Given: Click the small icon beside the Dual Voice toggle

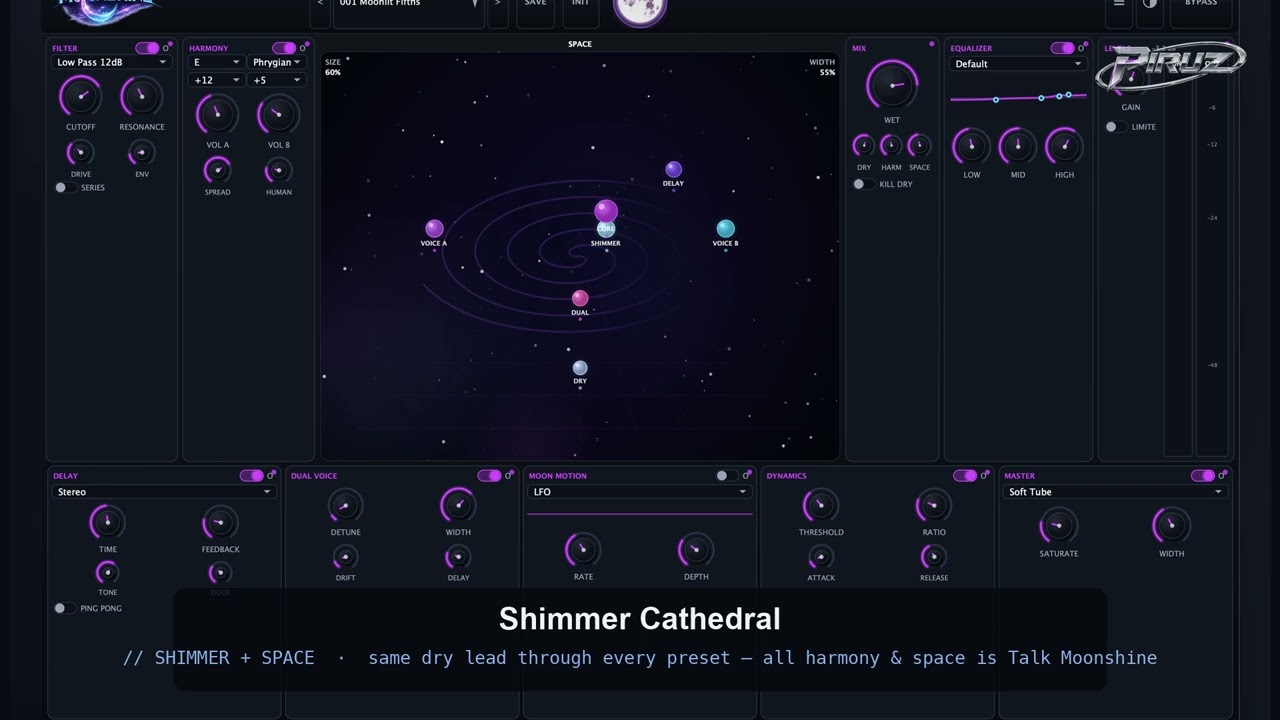Looking at the screenshot, I should tap(509, 475).
